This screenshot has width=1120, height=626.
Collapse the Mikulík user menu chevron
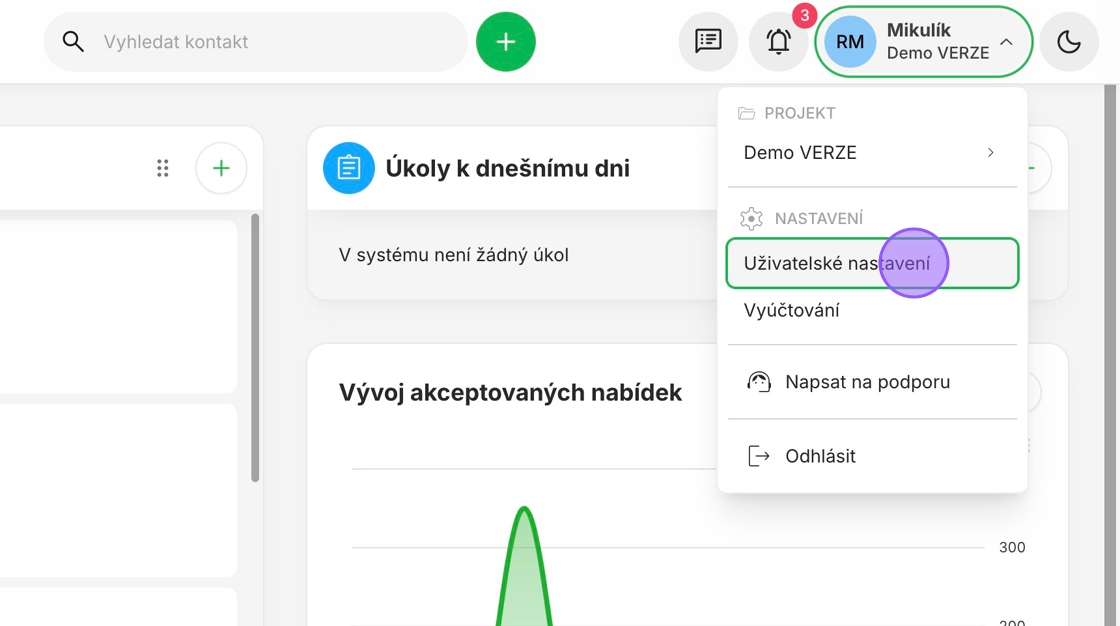[x=1006, y=41]
